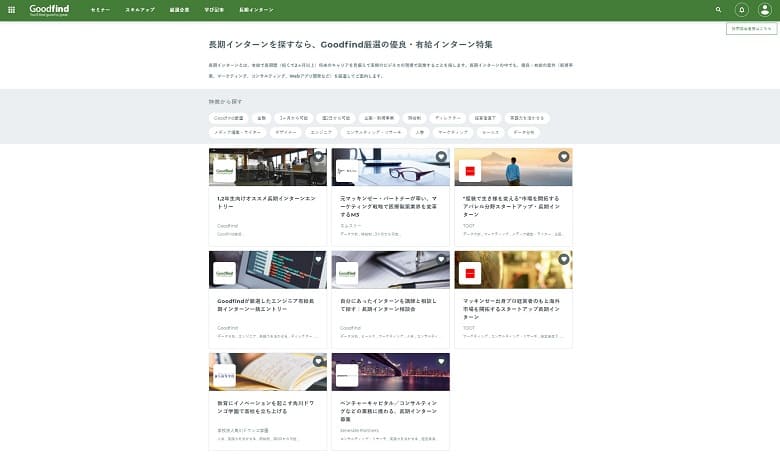
Task: Favorite the マッキンゼー出身プロ経営者 card heart
Action: 564,259
